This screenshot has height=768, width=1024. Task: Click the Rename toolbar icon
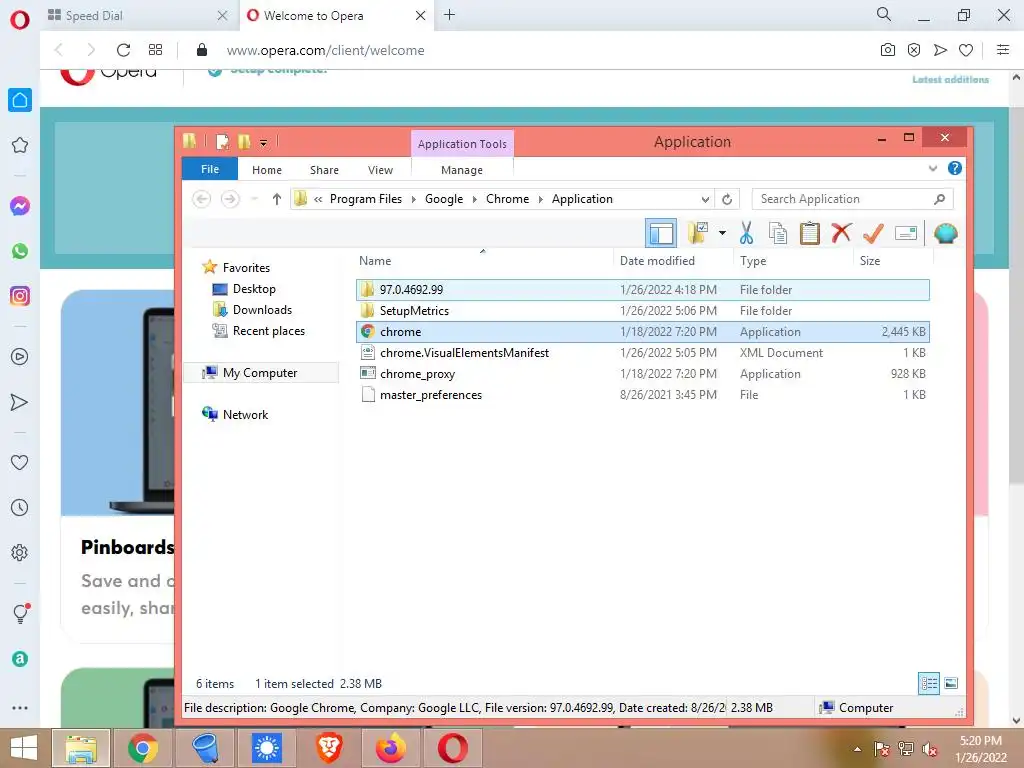pos(906,233)
